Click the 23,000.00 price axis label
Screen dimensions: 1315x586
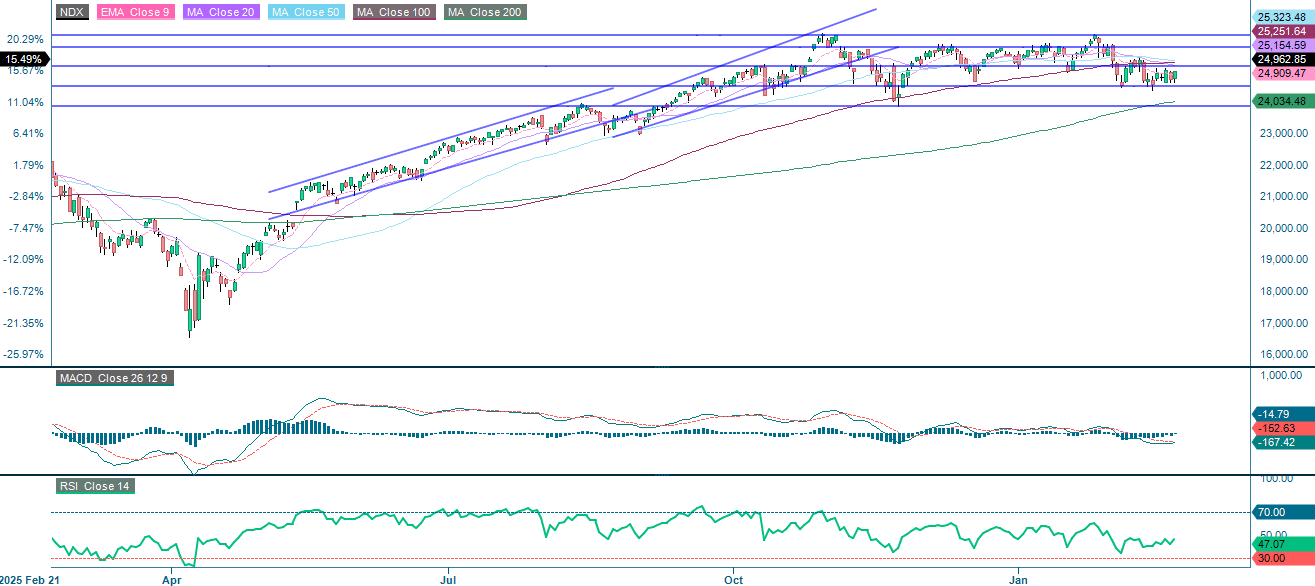pyautogui.click(x=1284, y=133)
